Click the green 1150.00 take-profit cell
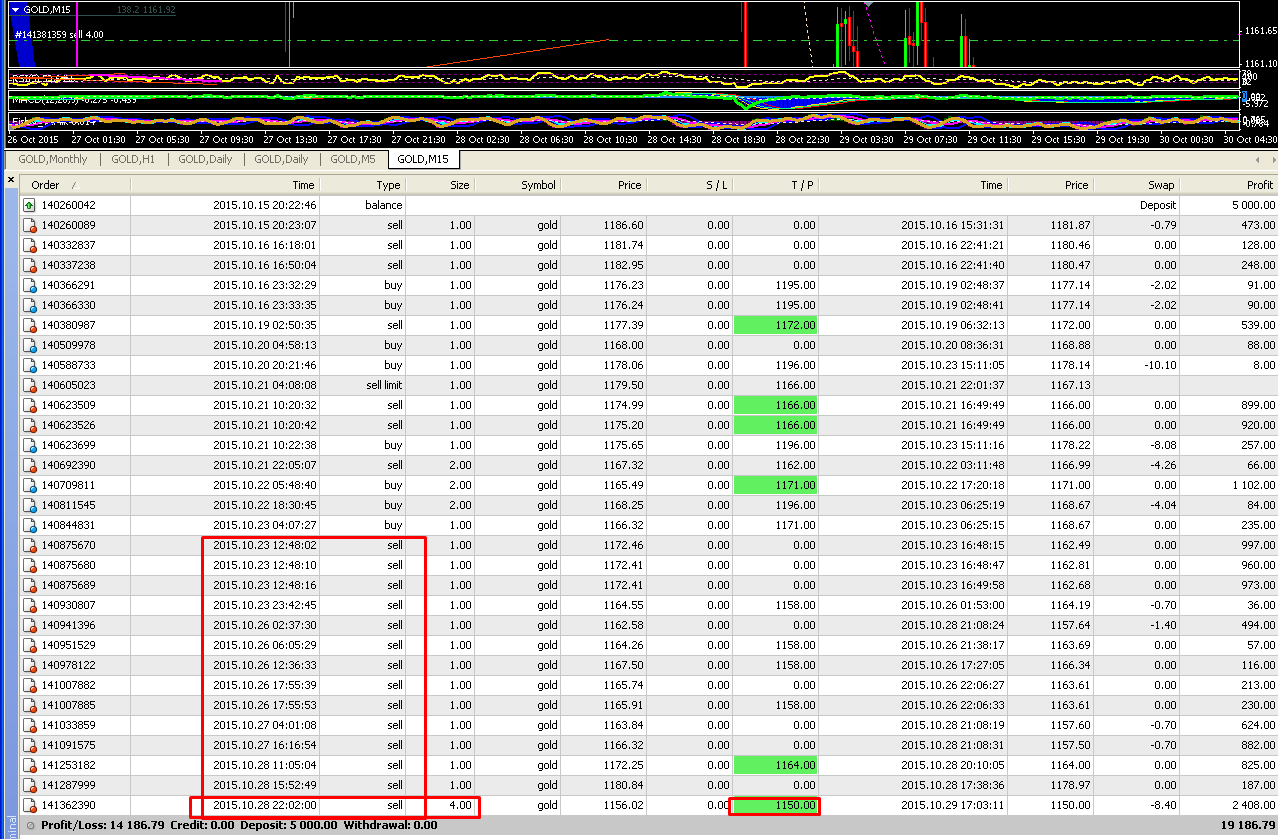Viewport: 1278px width, 839px height. [775, 805]
